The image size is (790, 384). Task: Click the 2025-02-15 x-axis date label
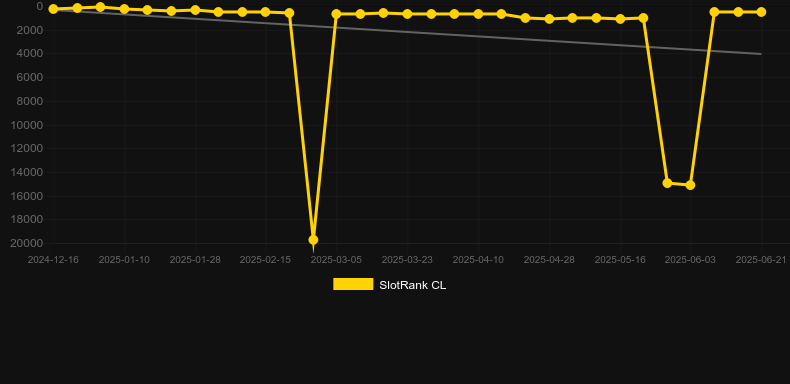(266, 260)
